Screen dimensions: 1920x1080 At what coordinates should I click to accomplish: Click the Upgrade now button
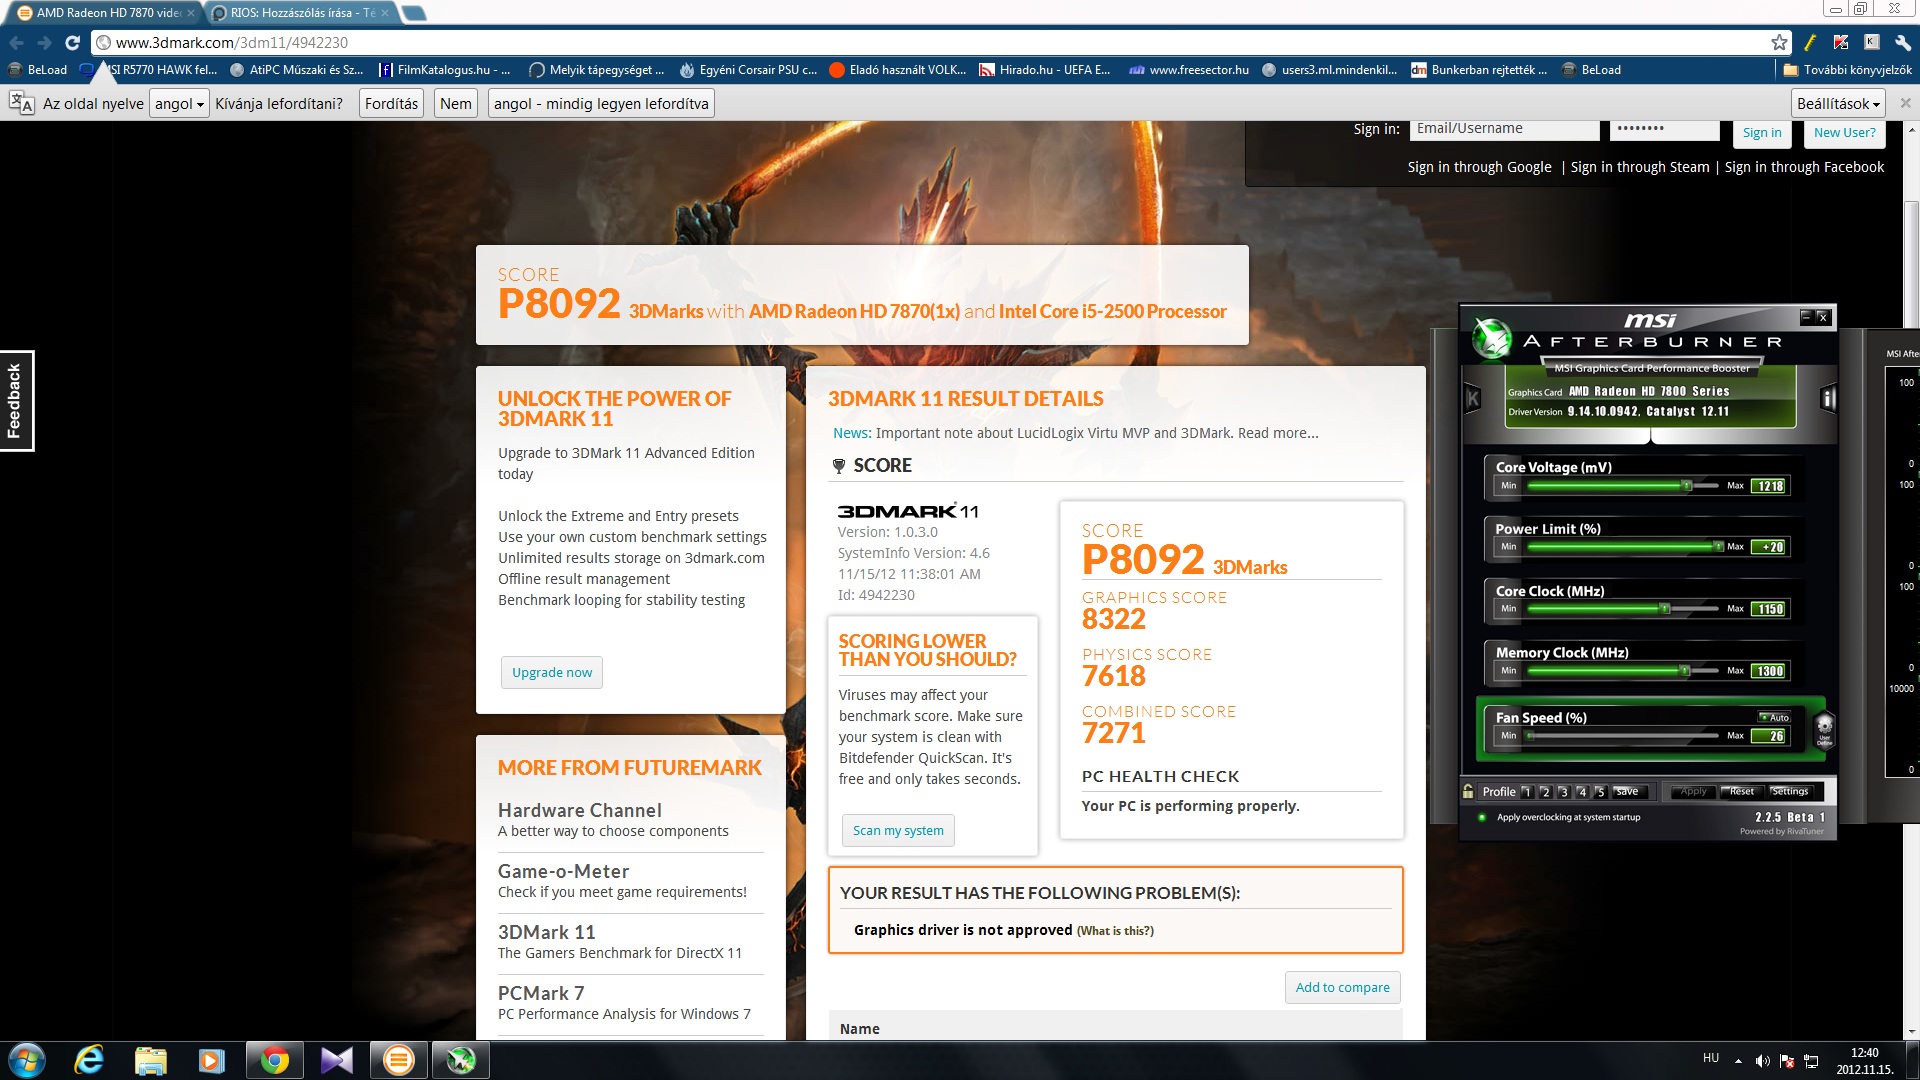[x=552, y=672]
